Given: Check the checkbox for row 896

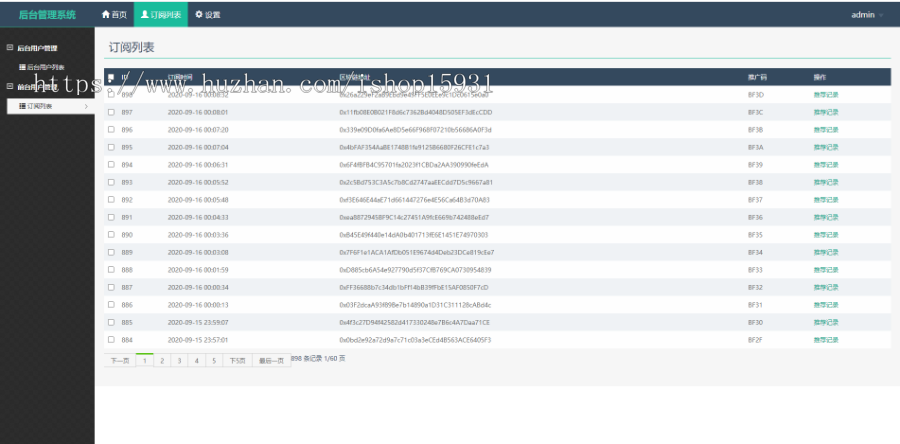Looking at the screenshot, I should 111,130.
